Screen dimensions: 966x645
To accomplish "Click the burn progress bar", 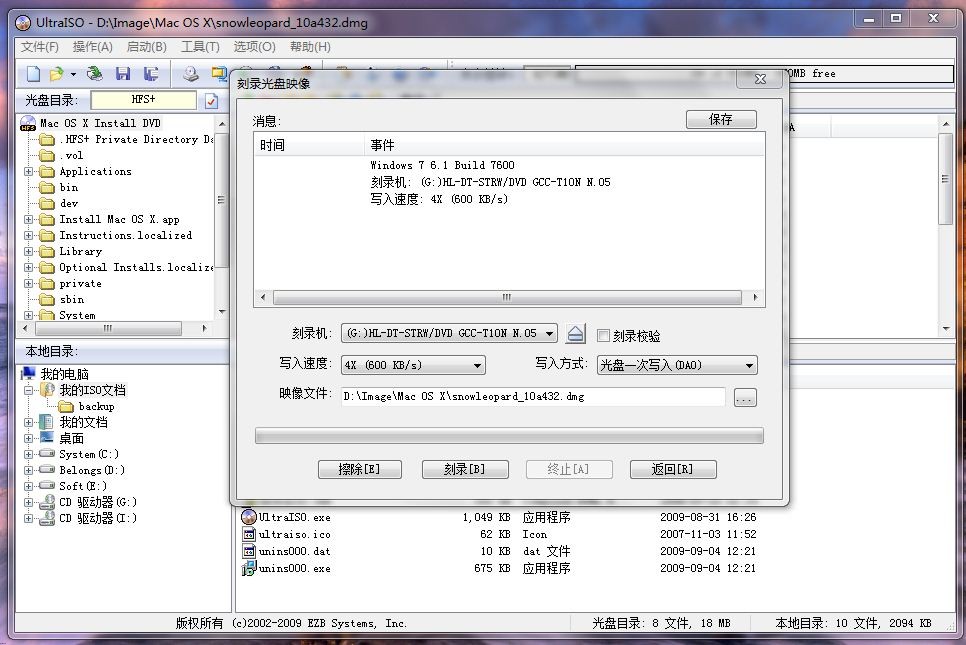I will [509, 436].
